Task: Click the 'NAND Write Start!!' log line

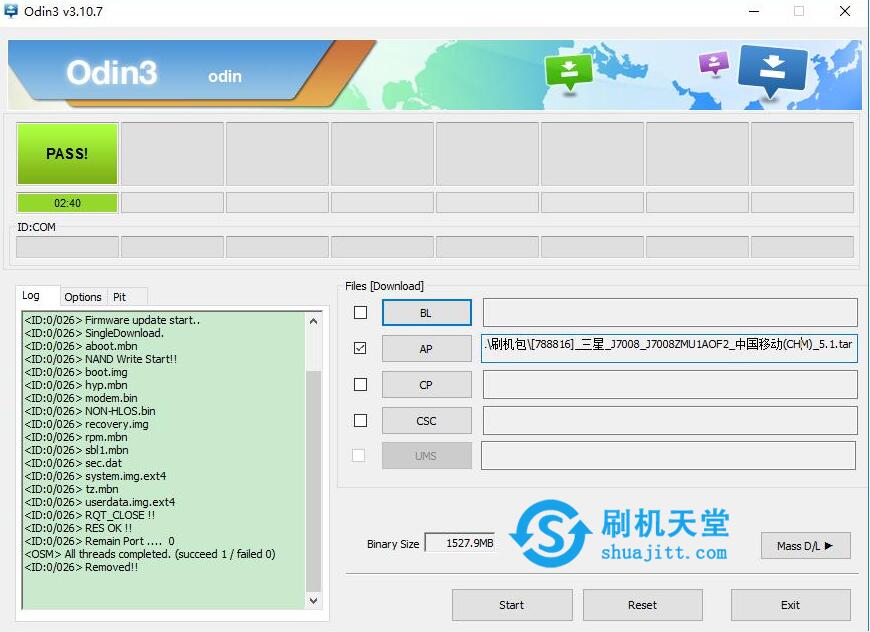Action: 101,359
